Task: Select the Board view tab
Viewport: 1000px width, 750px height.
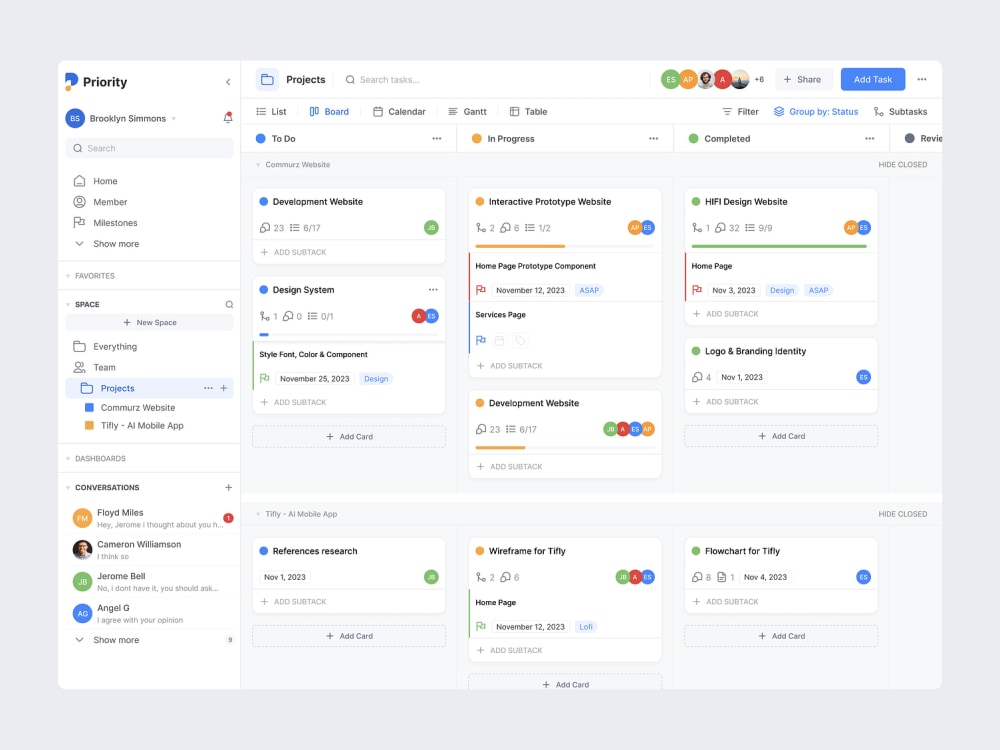Action: pos(329,112)
